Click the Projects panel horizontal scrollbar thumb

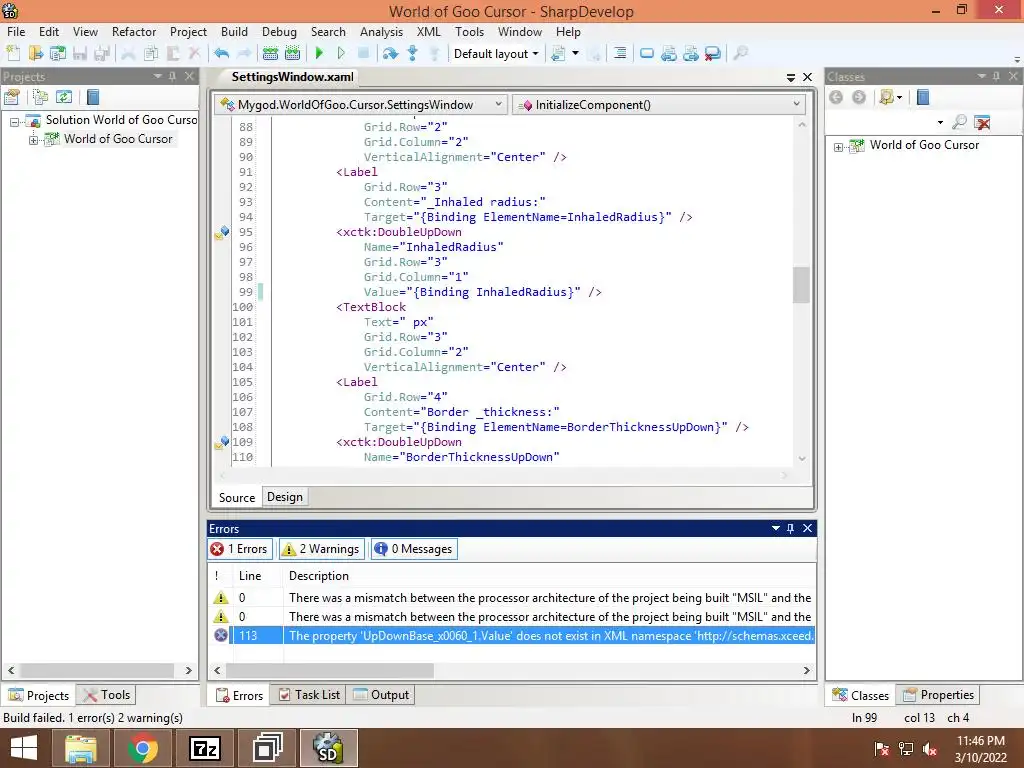pos(98,671)
